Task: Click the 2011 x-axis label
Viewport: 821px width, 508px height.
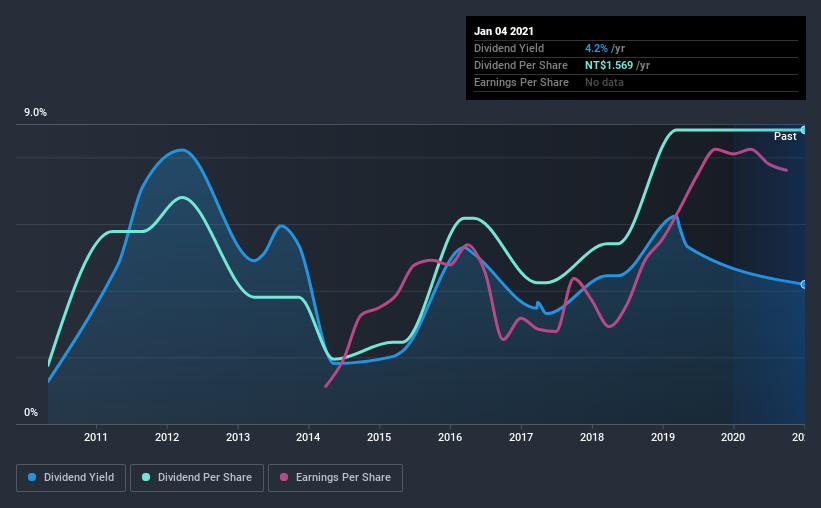Action: (96, 437)
